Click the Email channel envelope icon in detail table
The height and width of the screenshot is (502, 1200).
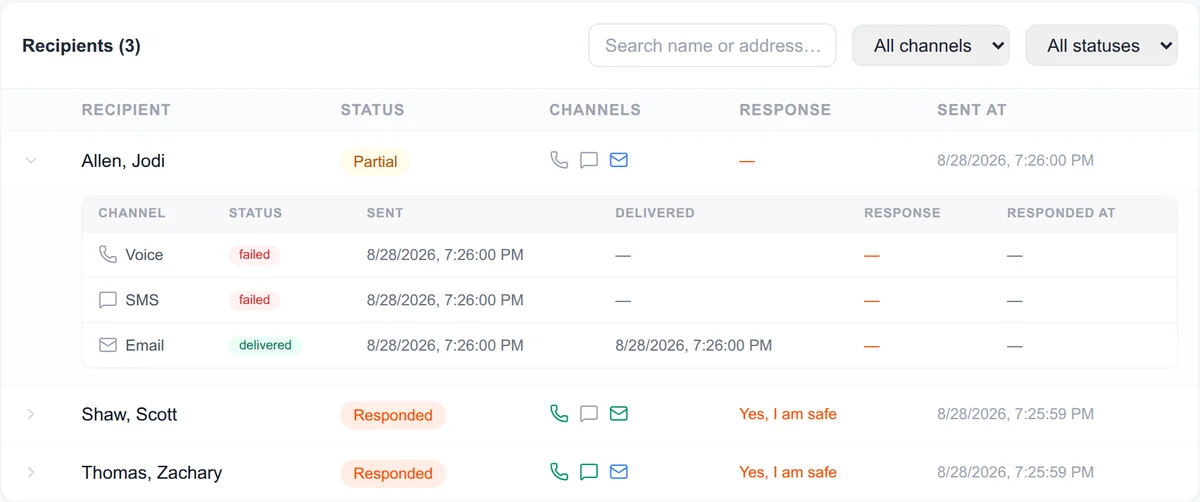[108, 344]
